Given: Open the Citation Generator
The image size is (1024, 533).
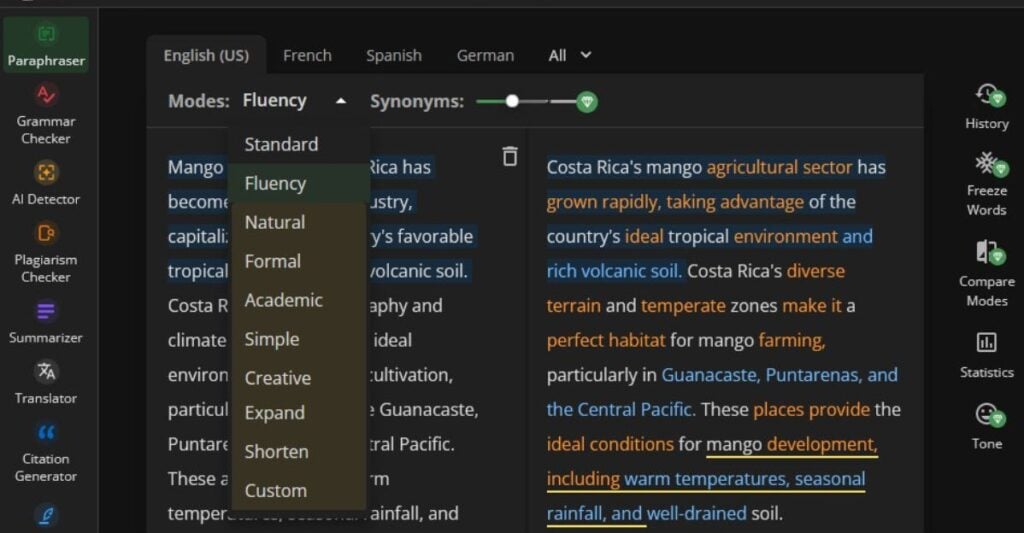Looking at the screenshot, I should [x=46, y=452].
